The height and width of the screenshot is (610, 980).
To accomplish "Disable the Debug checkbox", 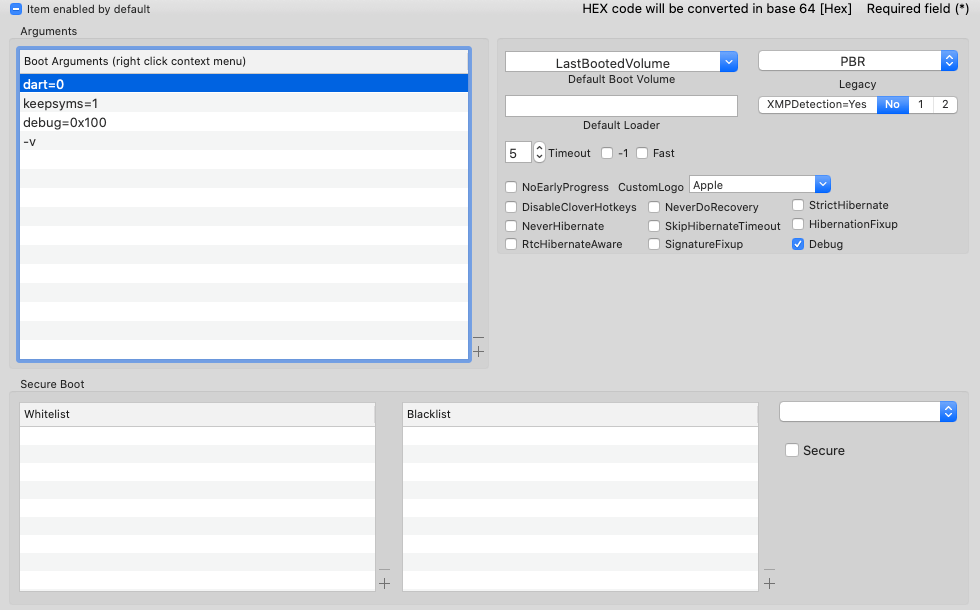I will pos(798,244).
